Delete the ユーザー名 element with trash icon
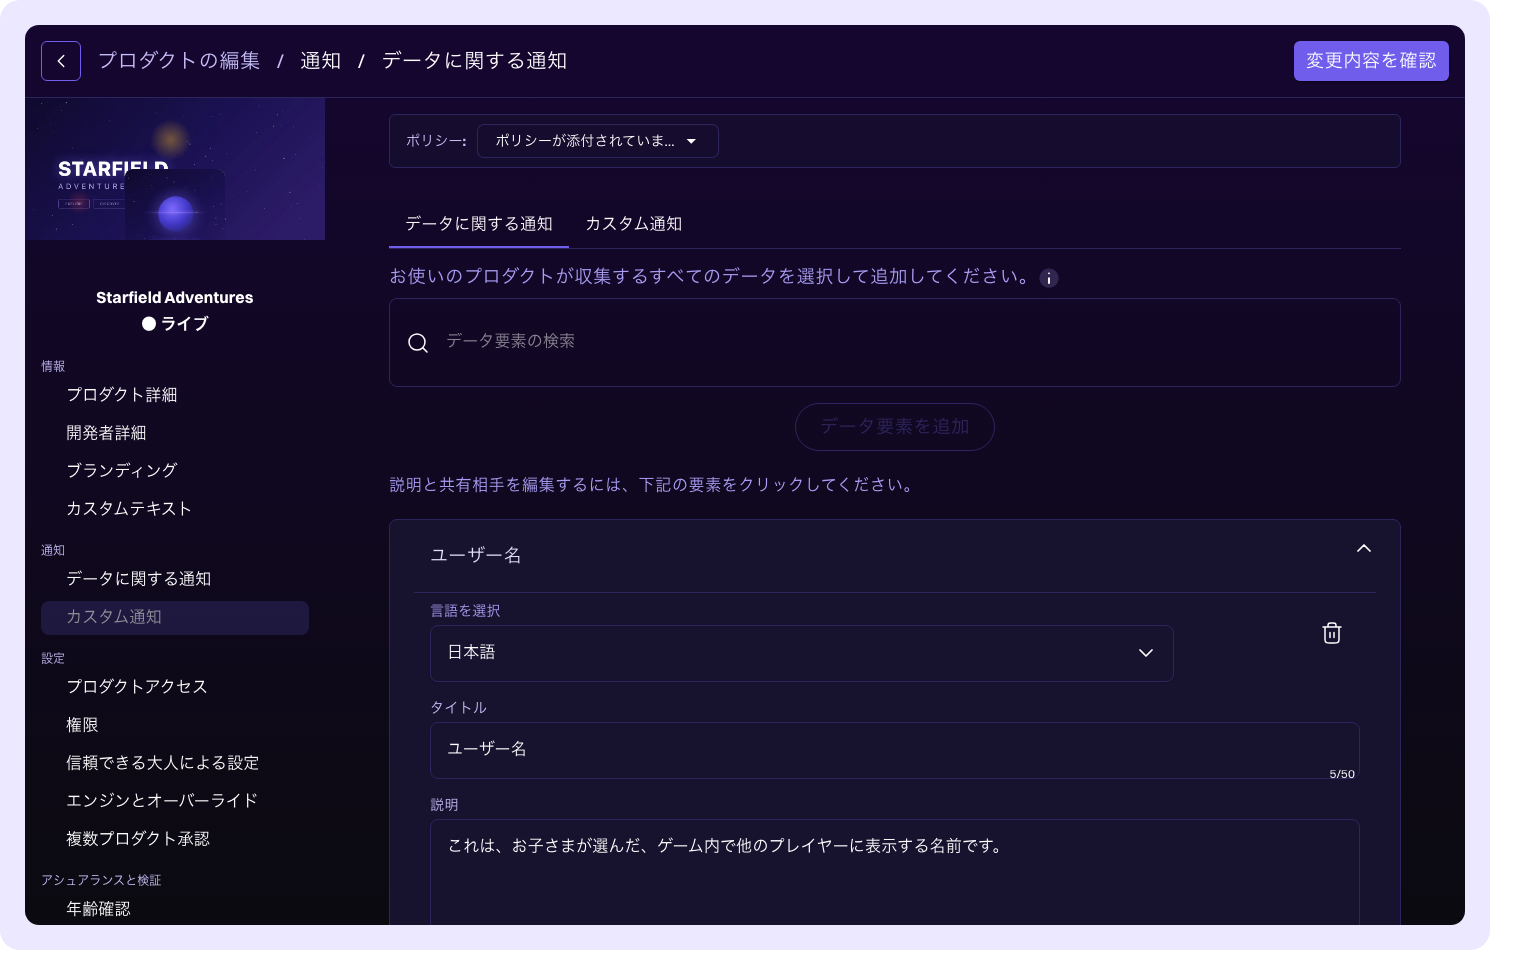Viewport: 1515px width, 975px height. [1332, 633]
